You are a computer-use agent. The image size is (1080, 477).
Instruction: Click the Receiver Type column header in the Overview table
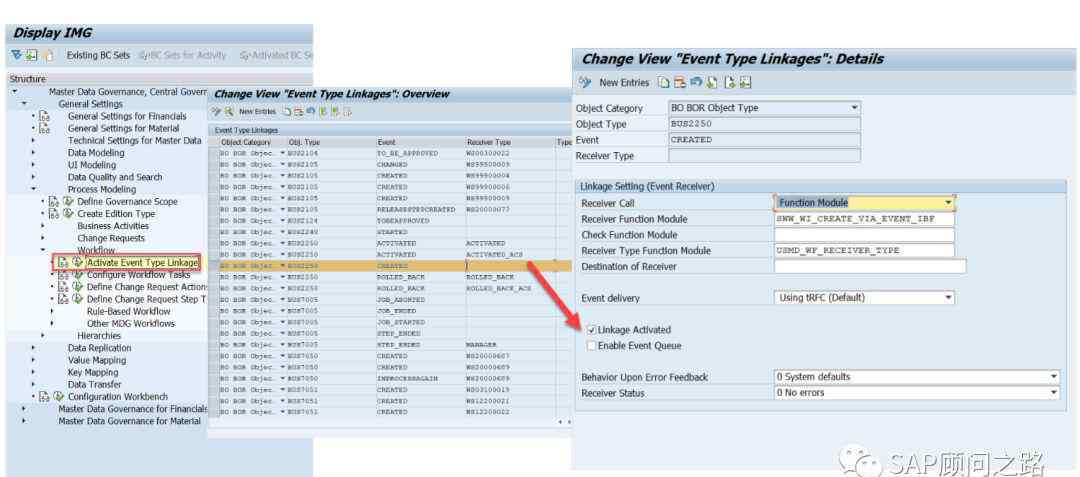[x=510, y=142]
